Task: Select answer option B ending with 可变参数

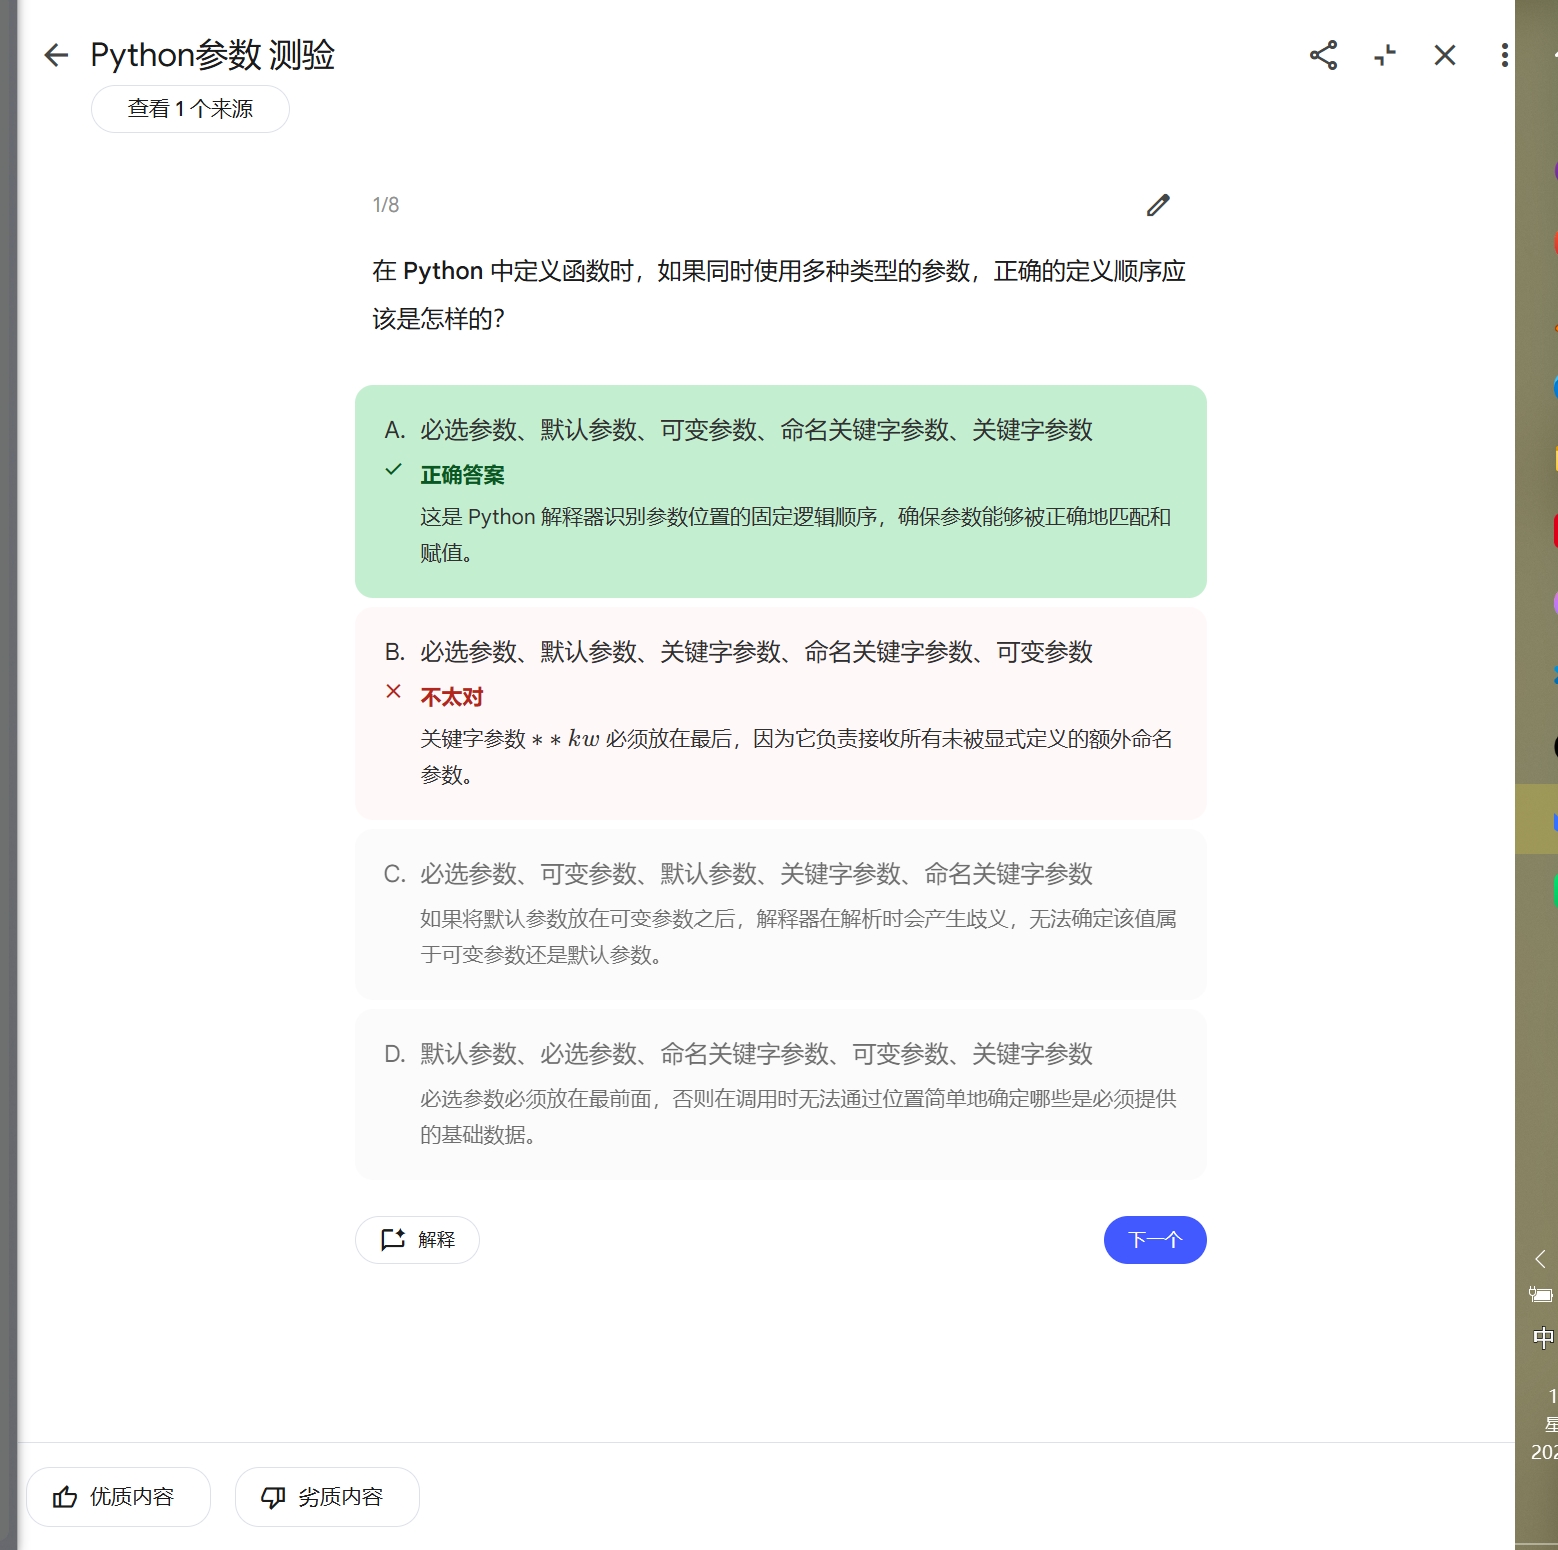Action: [781, 713]
